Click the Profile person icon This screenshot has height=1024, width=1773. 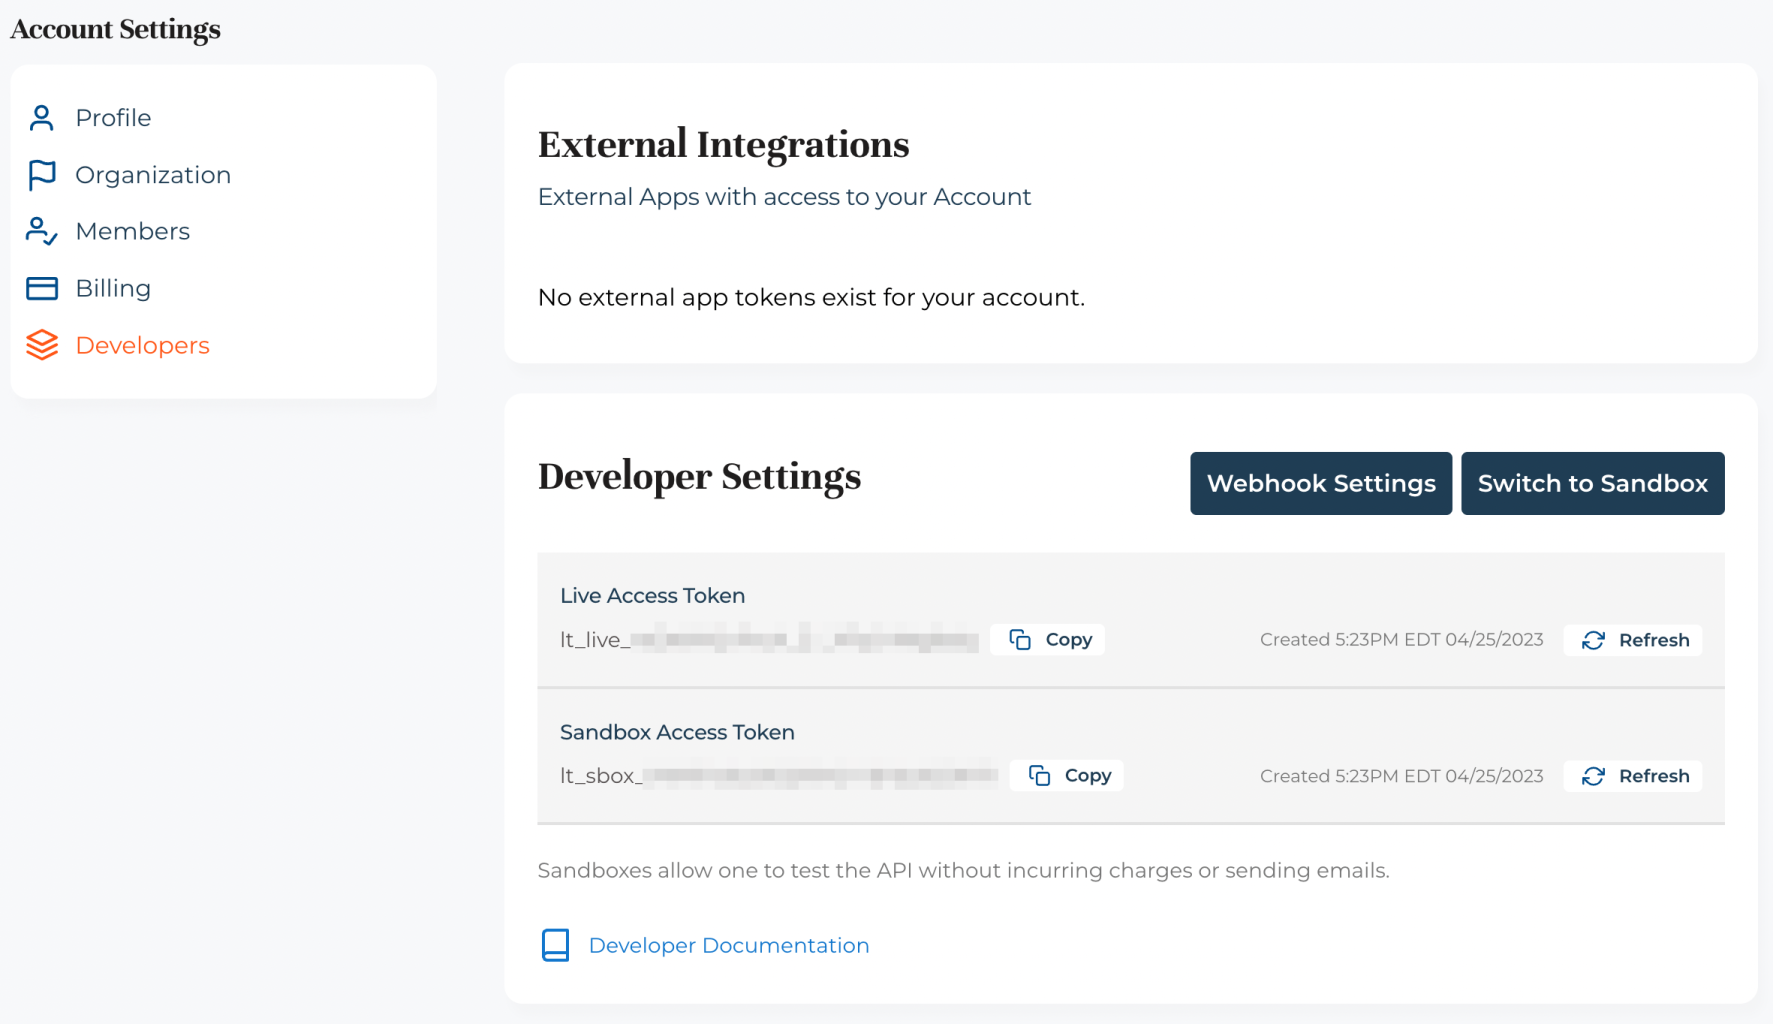41,118
